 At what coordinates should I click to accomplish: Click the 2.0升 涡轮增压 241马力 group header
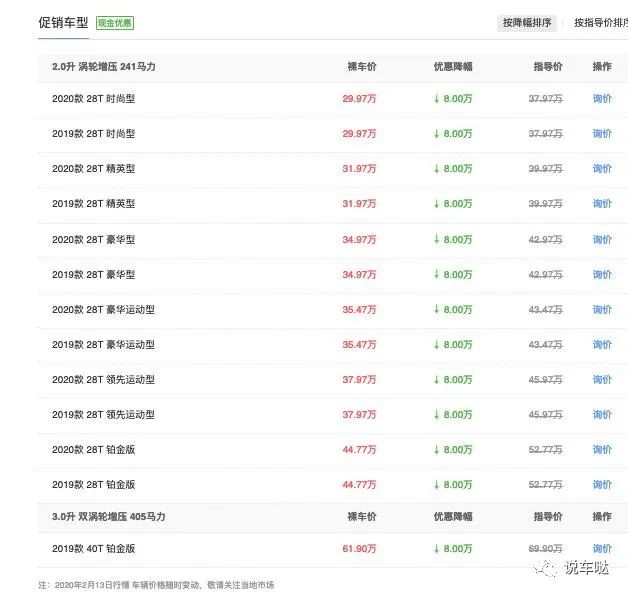pyautogui.click(x=104, y=66)
